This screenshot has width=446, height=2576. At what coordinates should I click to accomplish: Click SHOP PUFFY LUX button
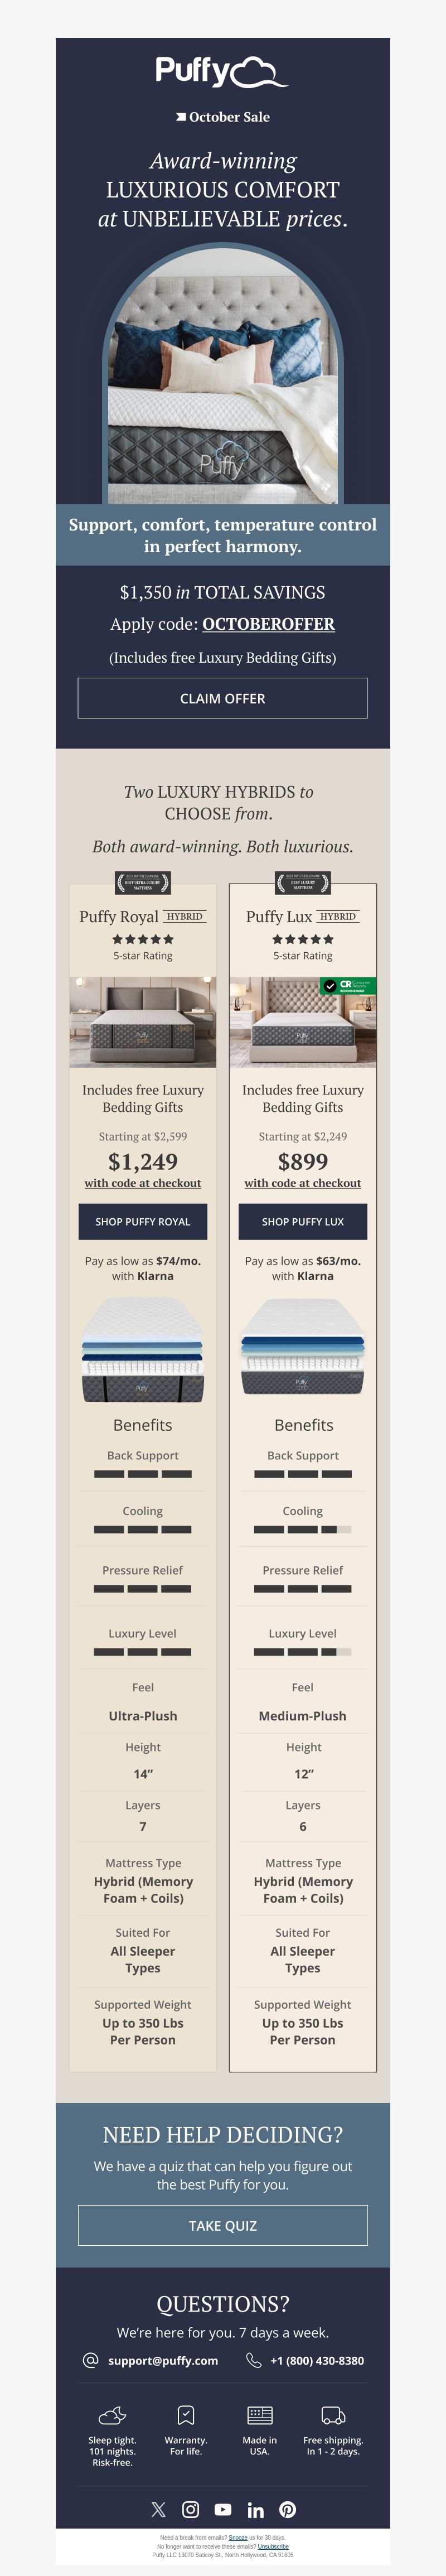[x=303, y=1221]
